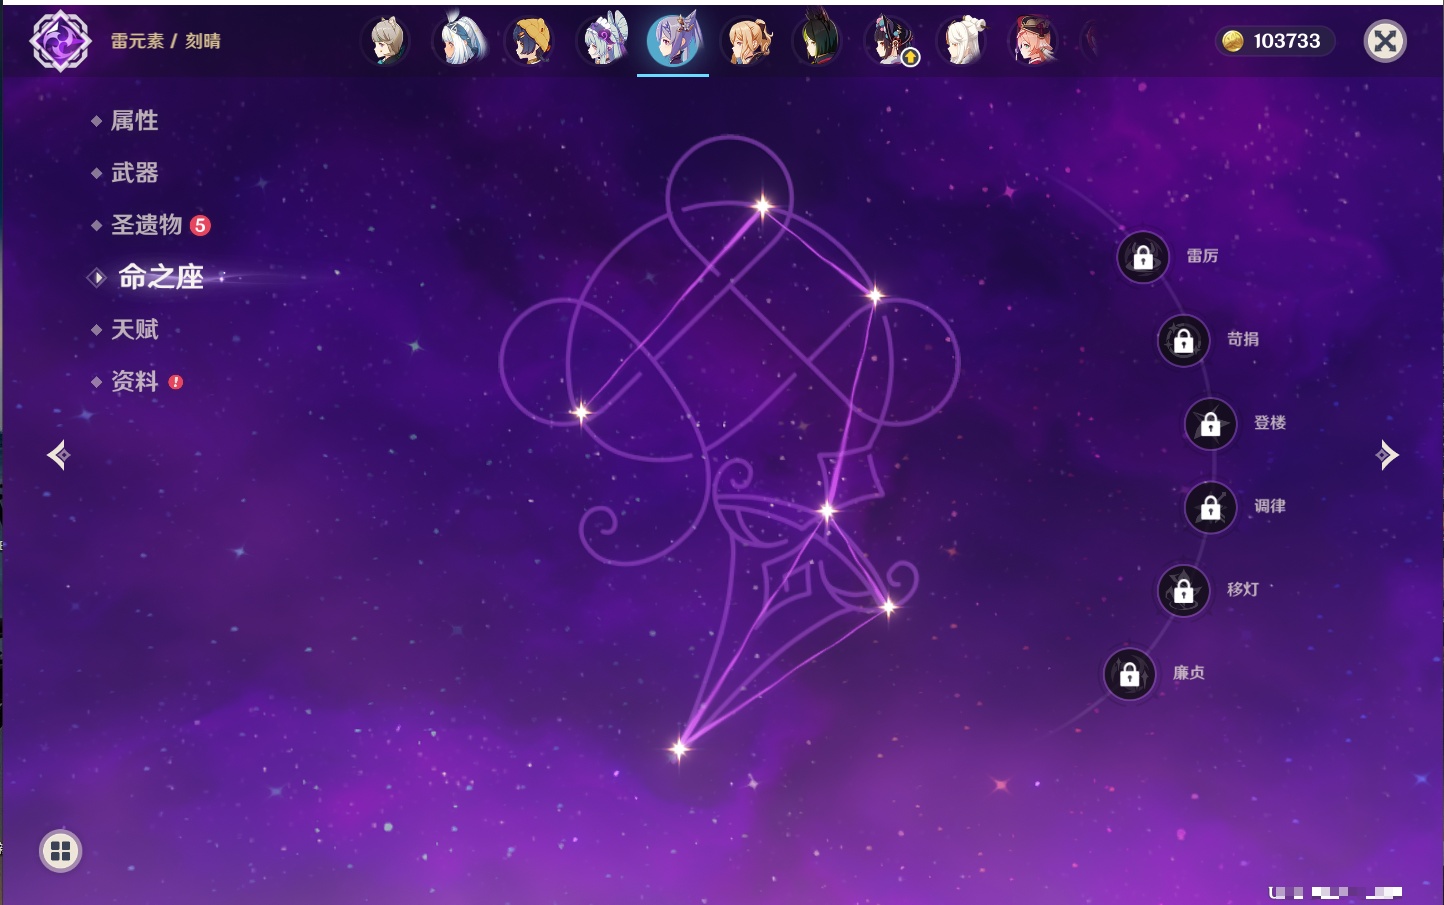Click the top star of the constellation

pos(763,206)
